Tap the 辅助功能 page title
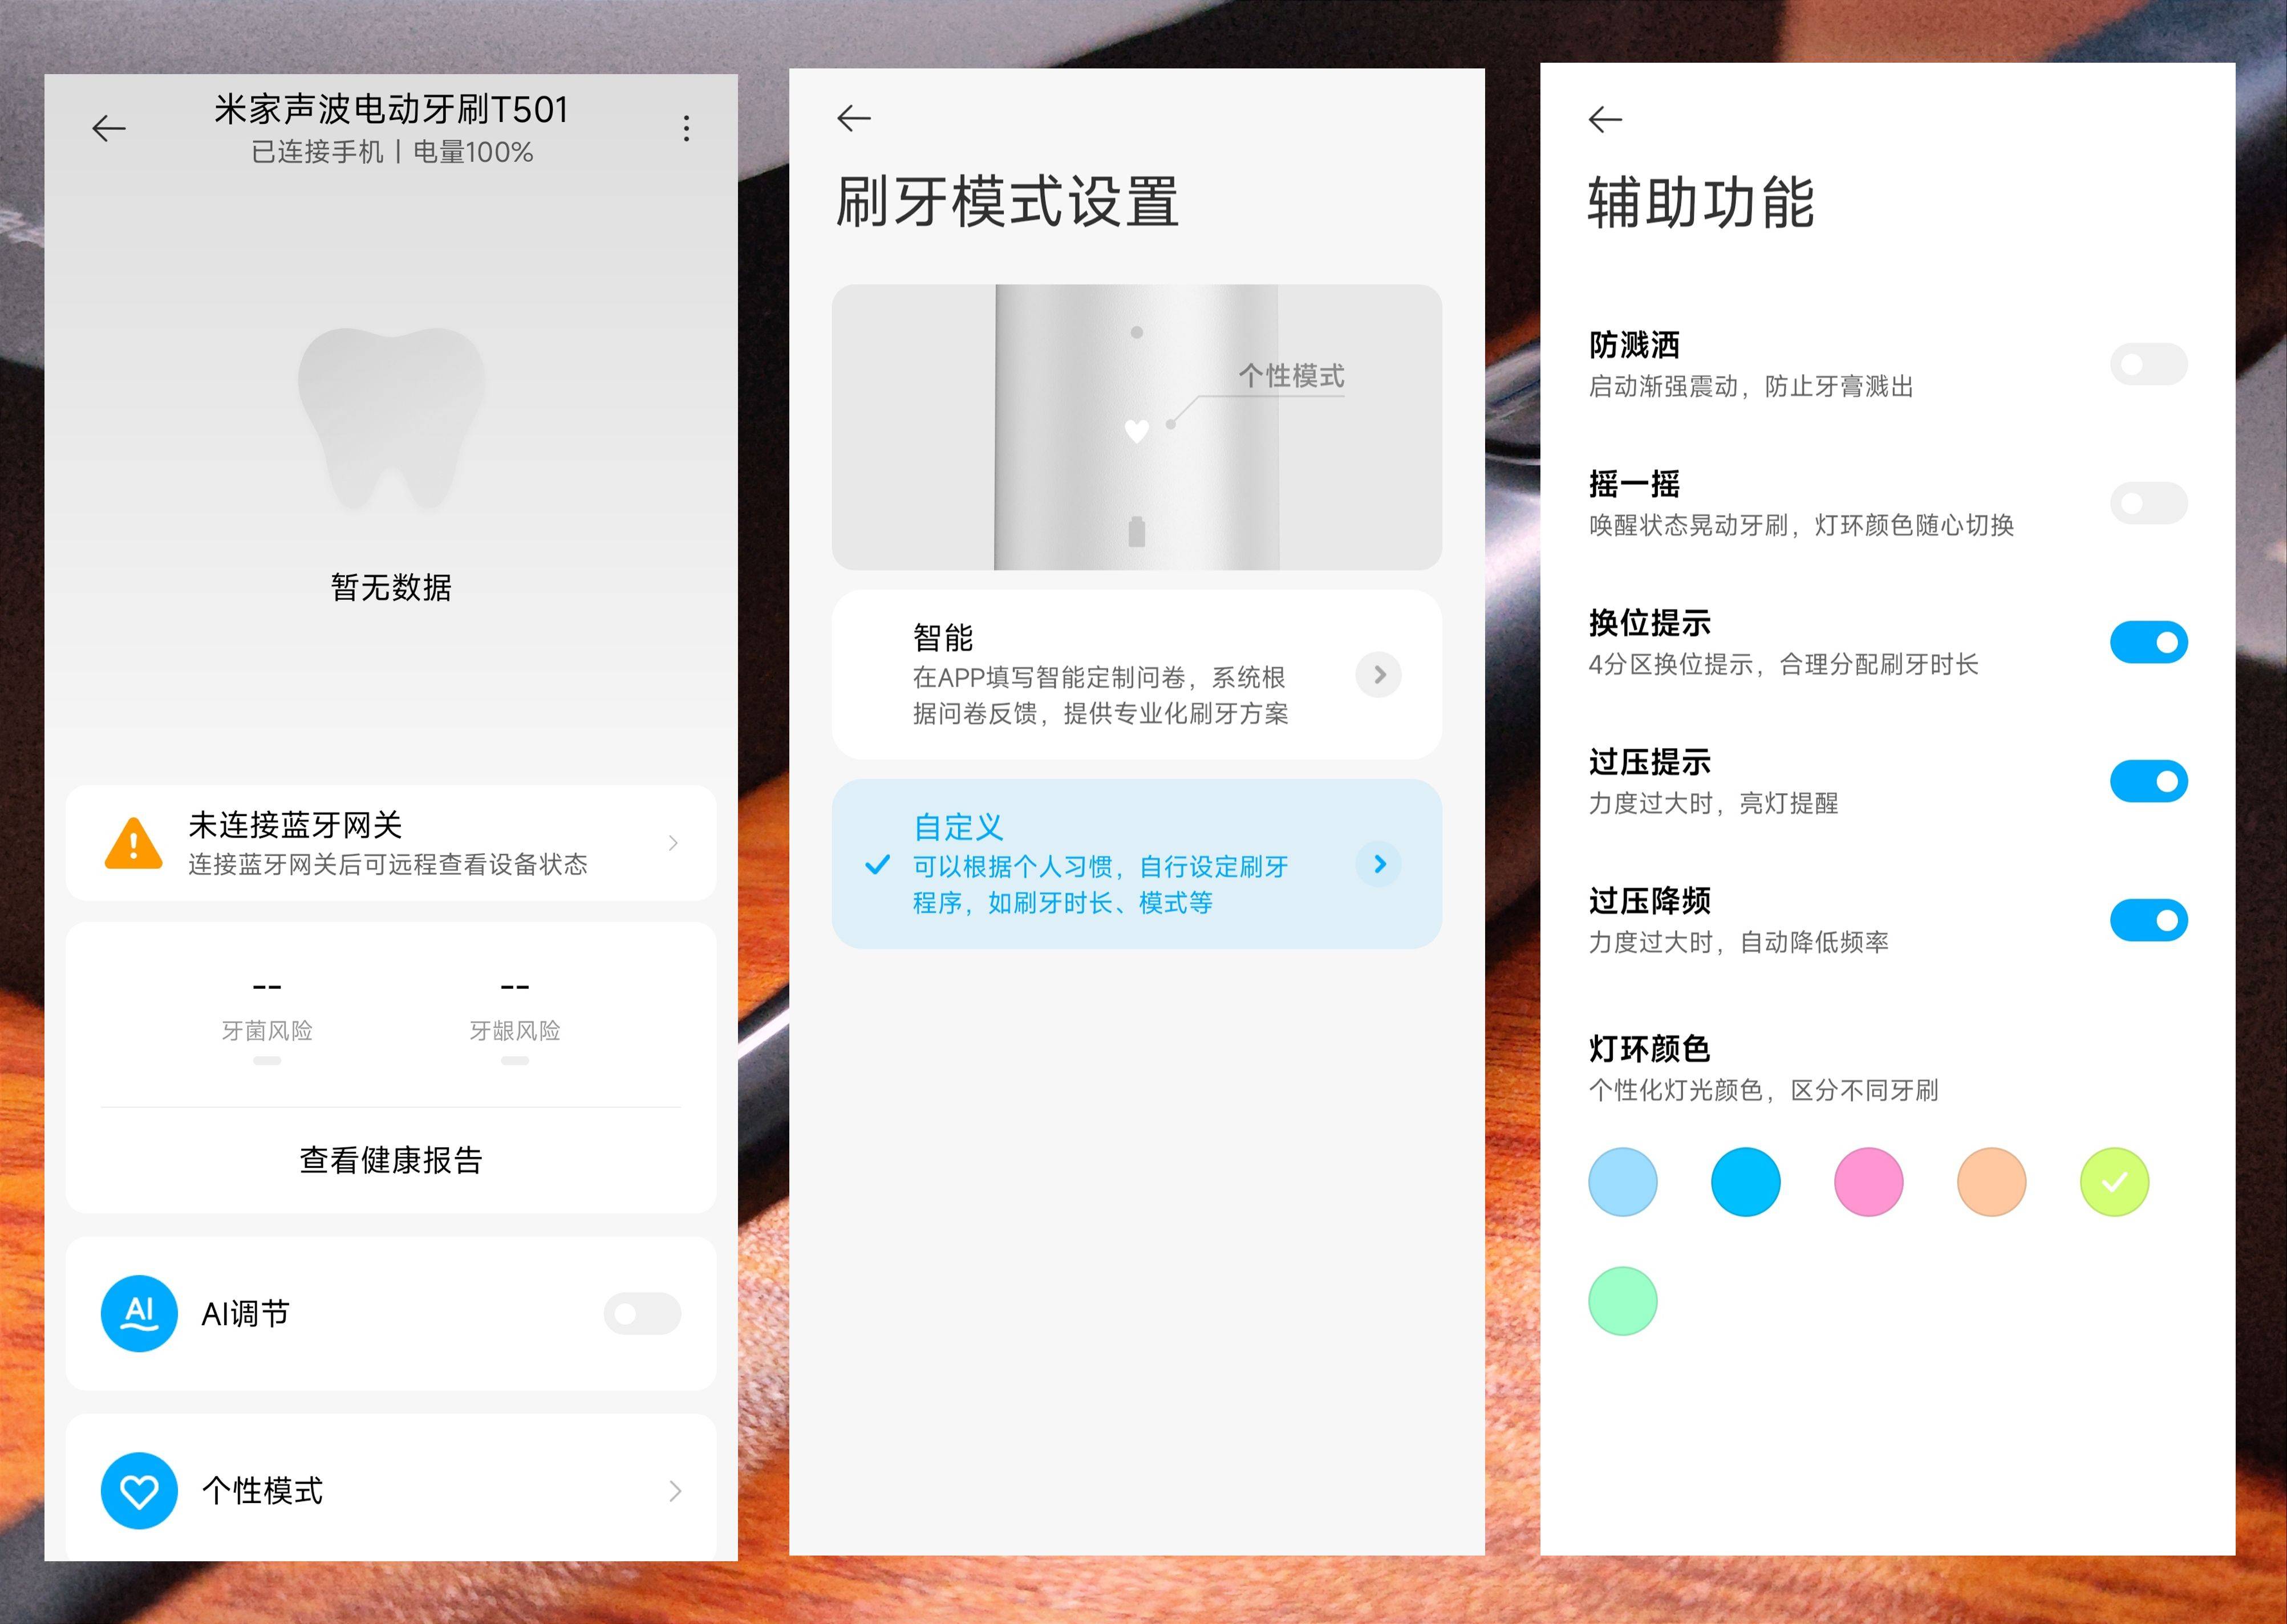The image size is (2287, 1624). 1700,202
